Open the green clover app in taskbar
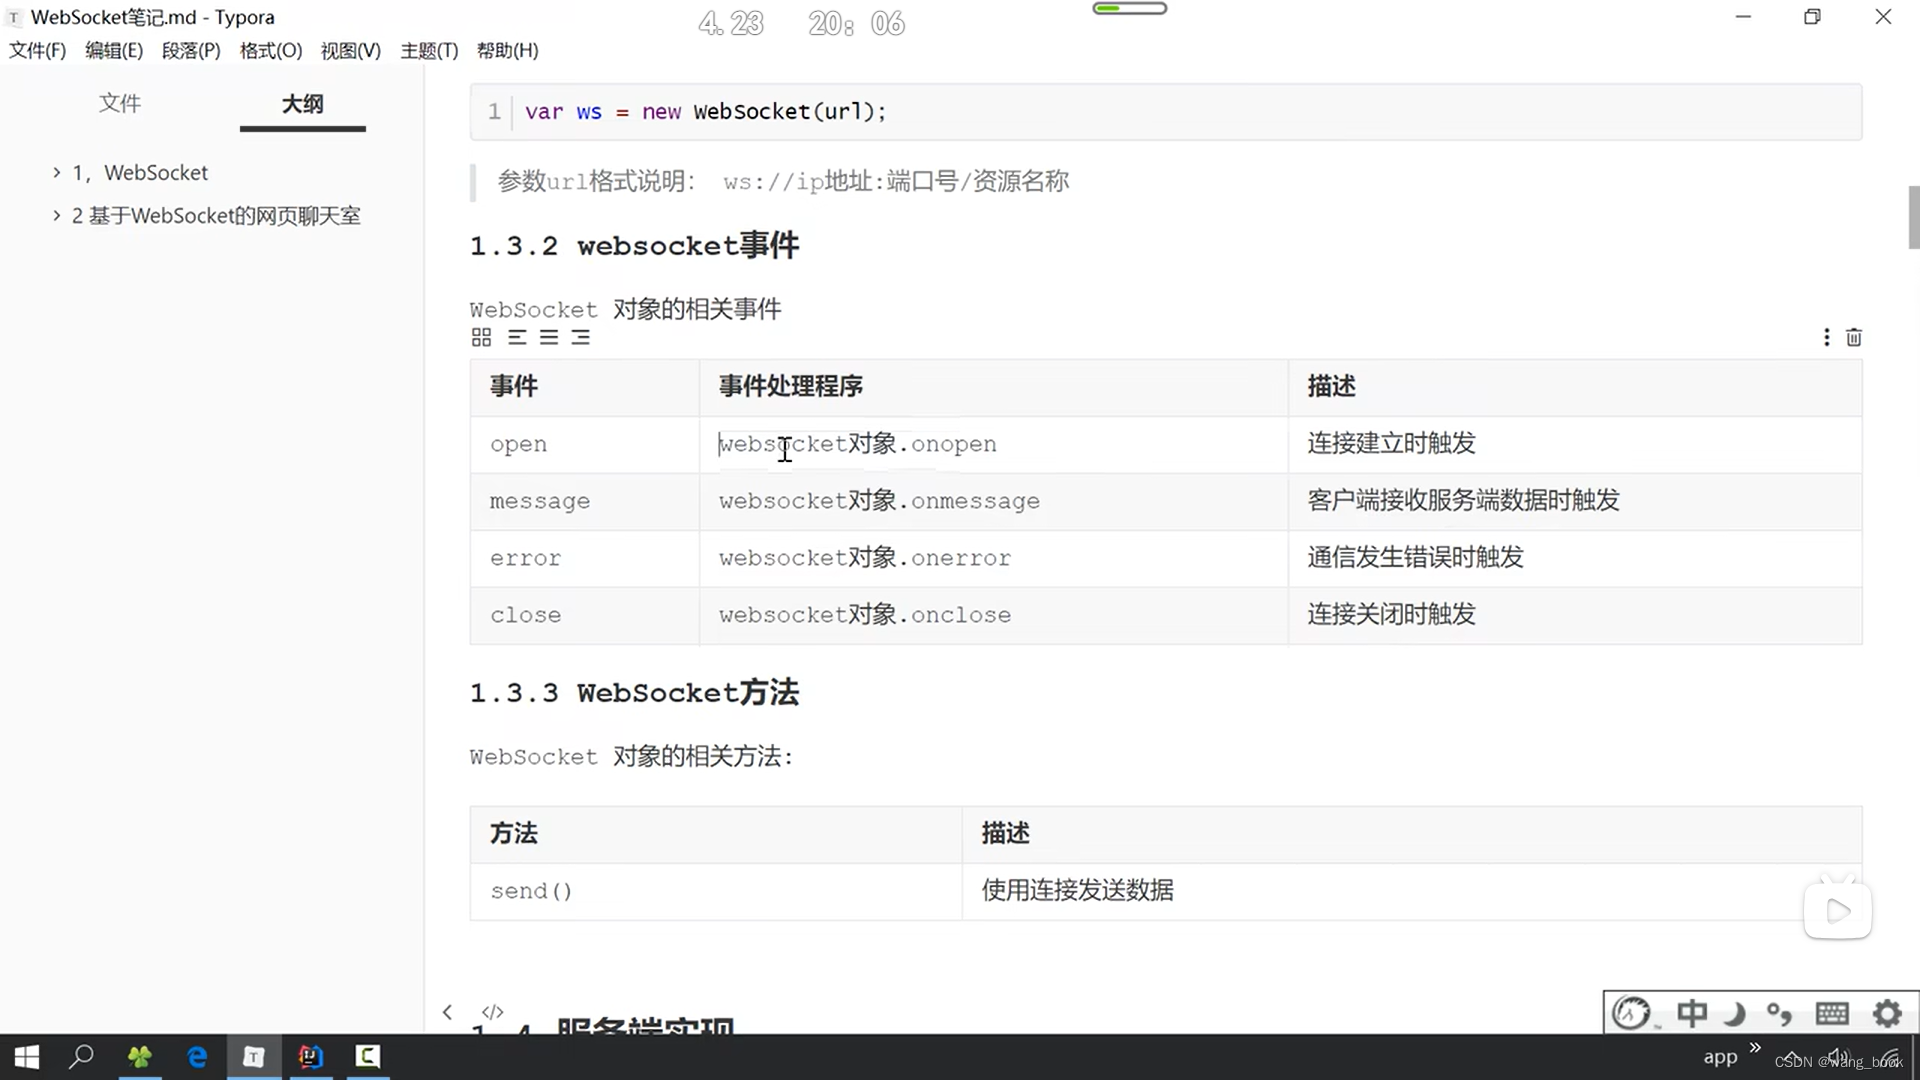Image resolution: width=1920 pixels, height=1080 pixels. (x=139, y=1057)
